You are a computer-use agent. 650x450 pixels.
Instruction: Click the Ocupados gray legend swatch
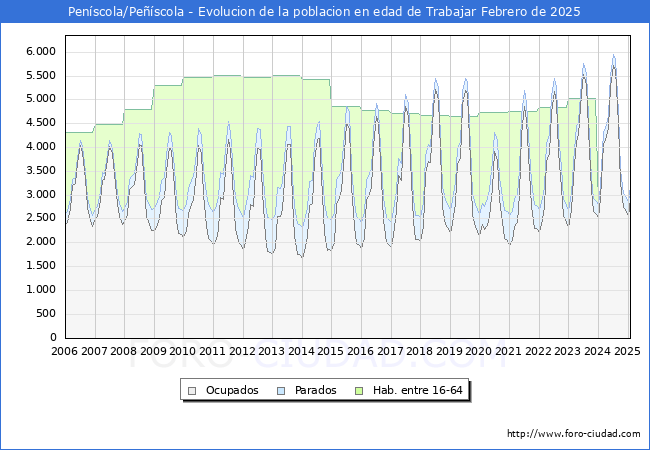tap(192, 391)
